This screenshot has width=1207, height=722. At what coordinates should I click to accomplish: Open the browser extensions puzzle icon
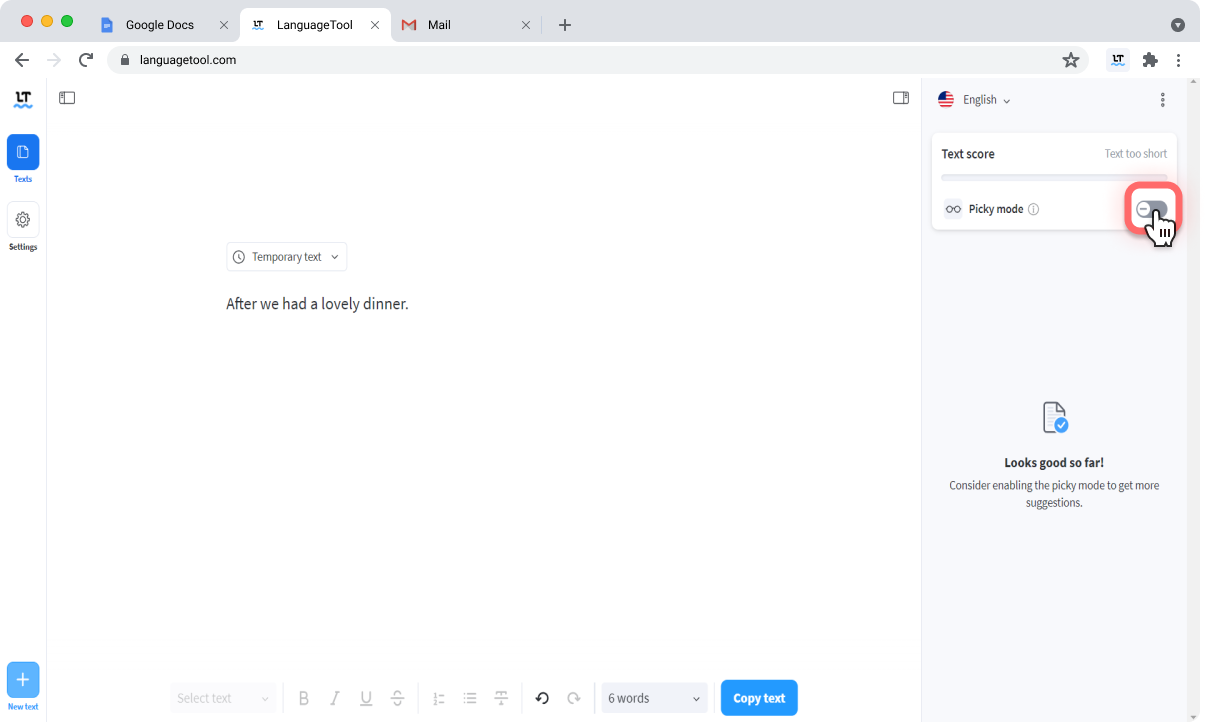pyautogui.click(x=1150, y=60)
